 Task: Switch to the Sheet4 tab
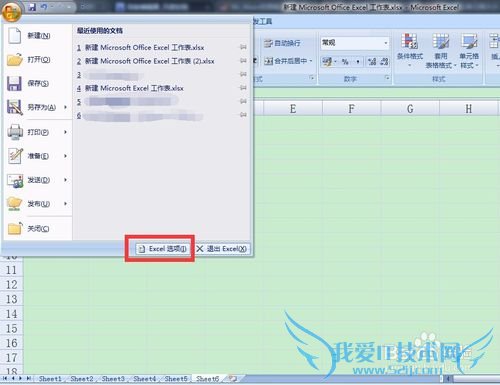pos(144,379)
